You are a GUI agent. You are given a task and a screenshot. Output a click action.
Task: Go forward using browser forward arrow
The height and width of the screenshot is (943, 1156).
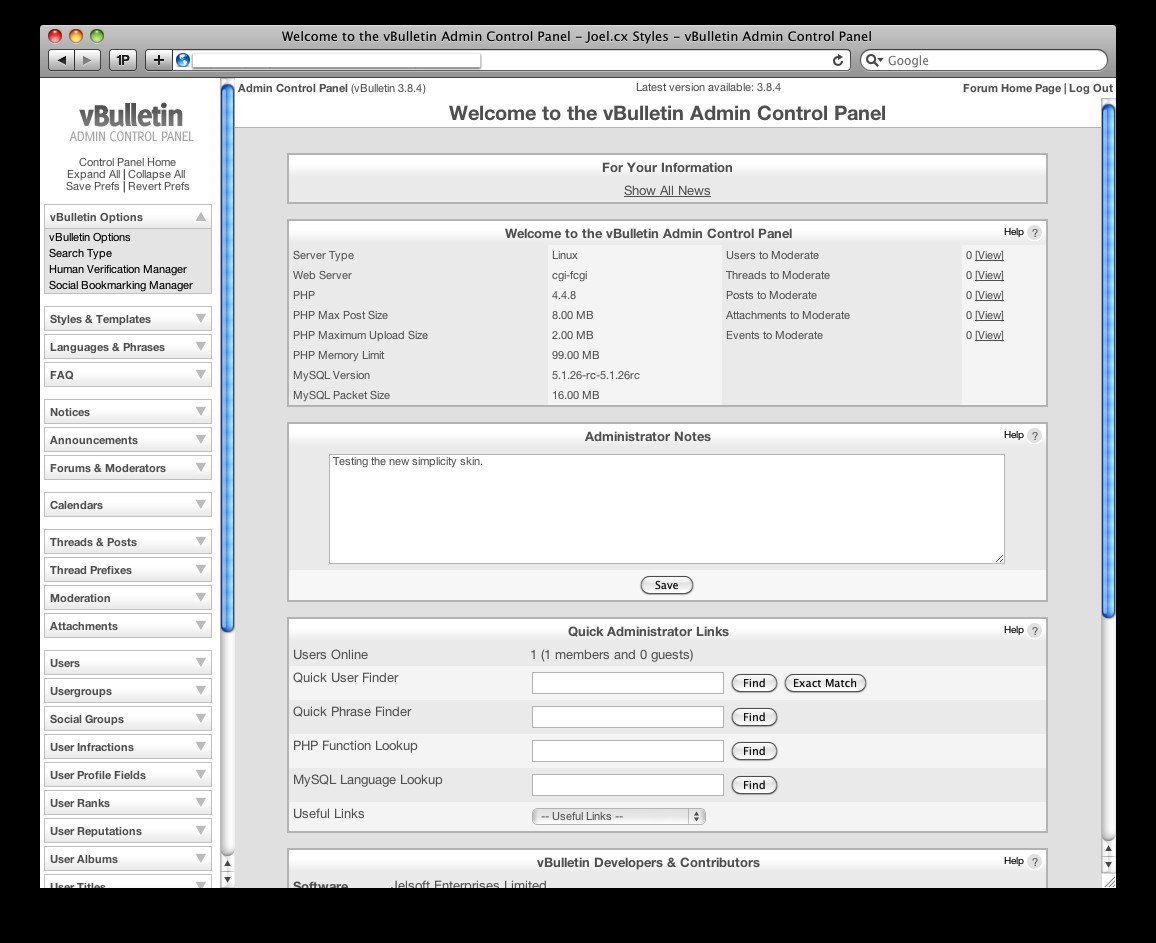[88, 60]
